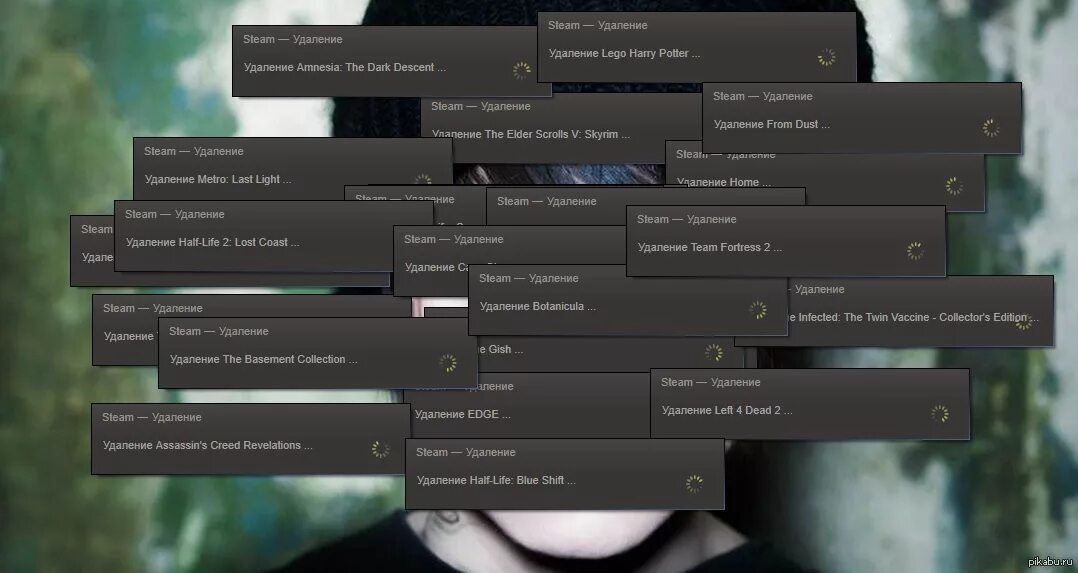Click 'Steam — Удаление' title of Assassin's Creed dialog

pyautogui.click(x=152, y=418)
